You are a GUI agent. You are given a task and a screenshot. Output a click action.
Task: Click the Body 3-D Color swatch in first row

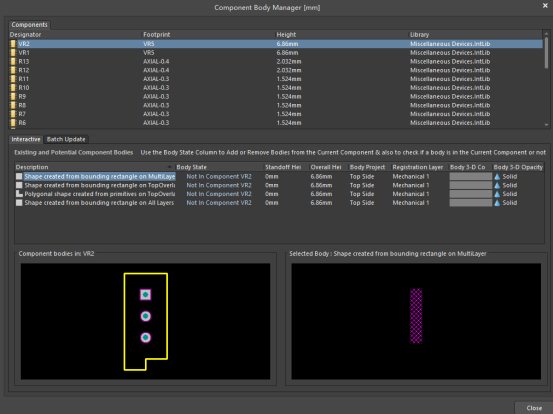click(x=470, y=176)
